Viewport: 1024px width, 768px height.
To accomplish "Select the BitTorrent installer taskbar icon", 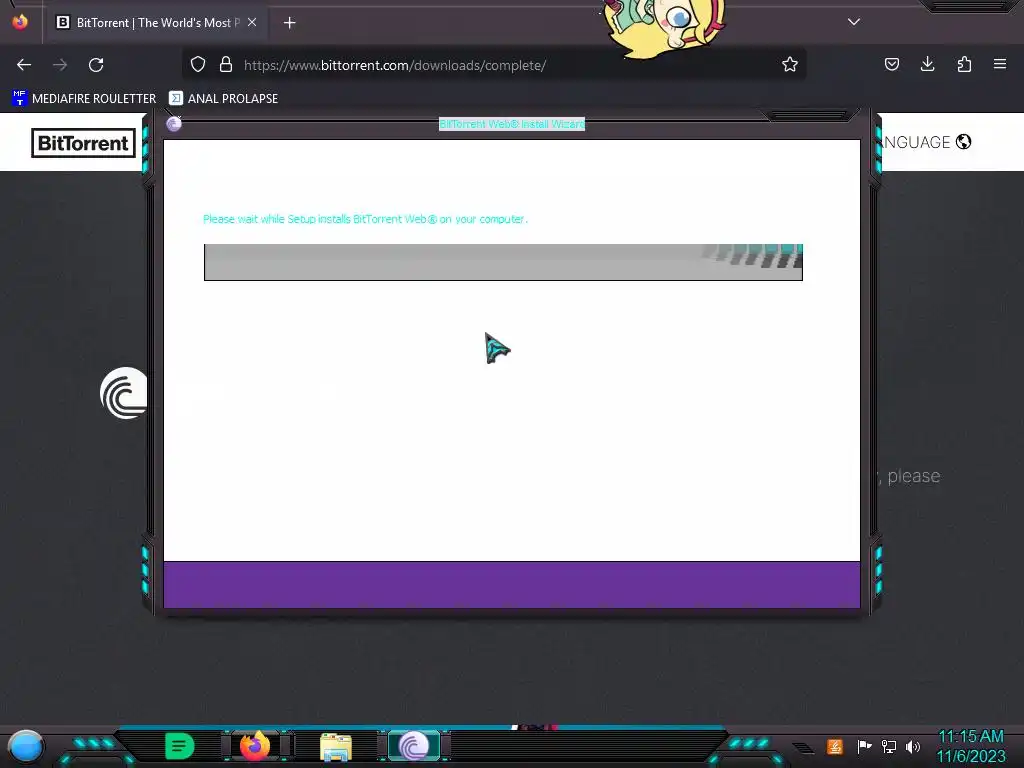I will 414,746.
